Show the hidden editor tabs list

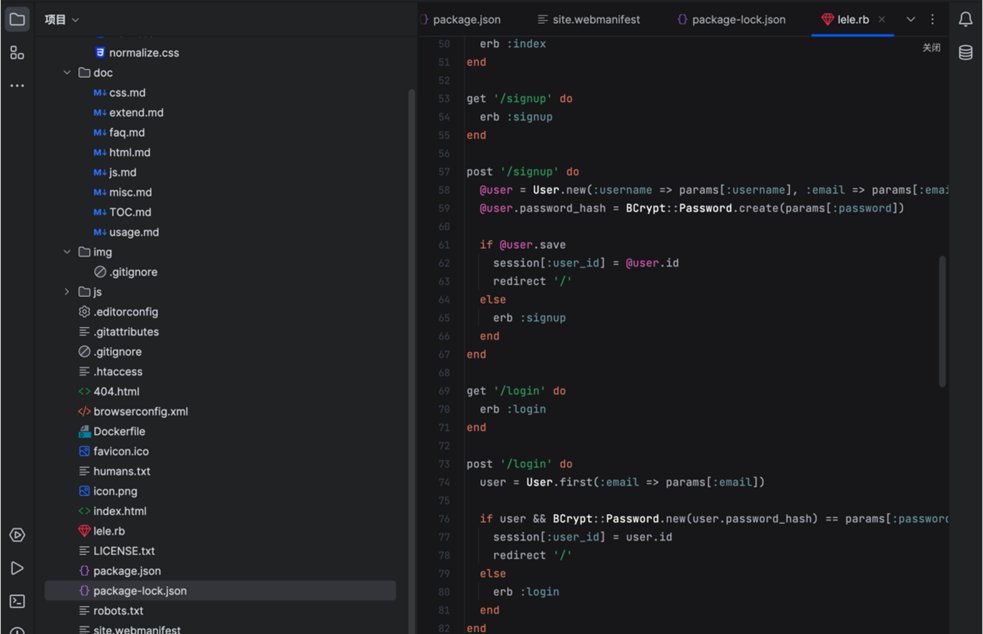[911, 19]
